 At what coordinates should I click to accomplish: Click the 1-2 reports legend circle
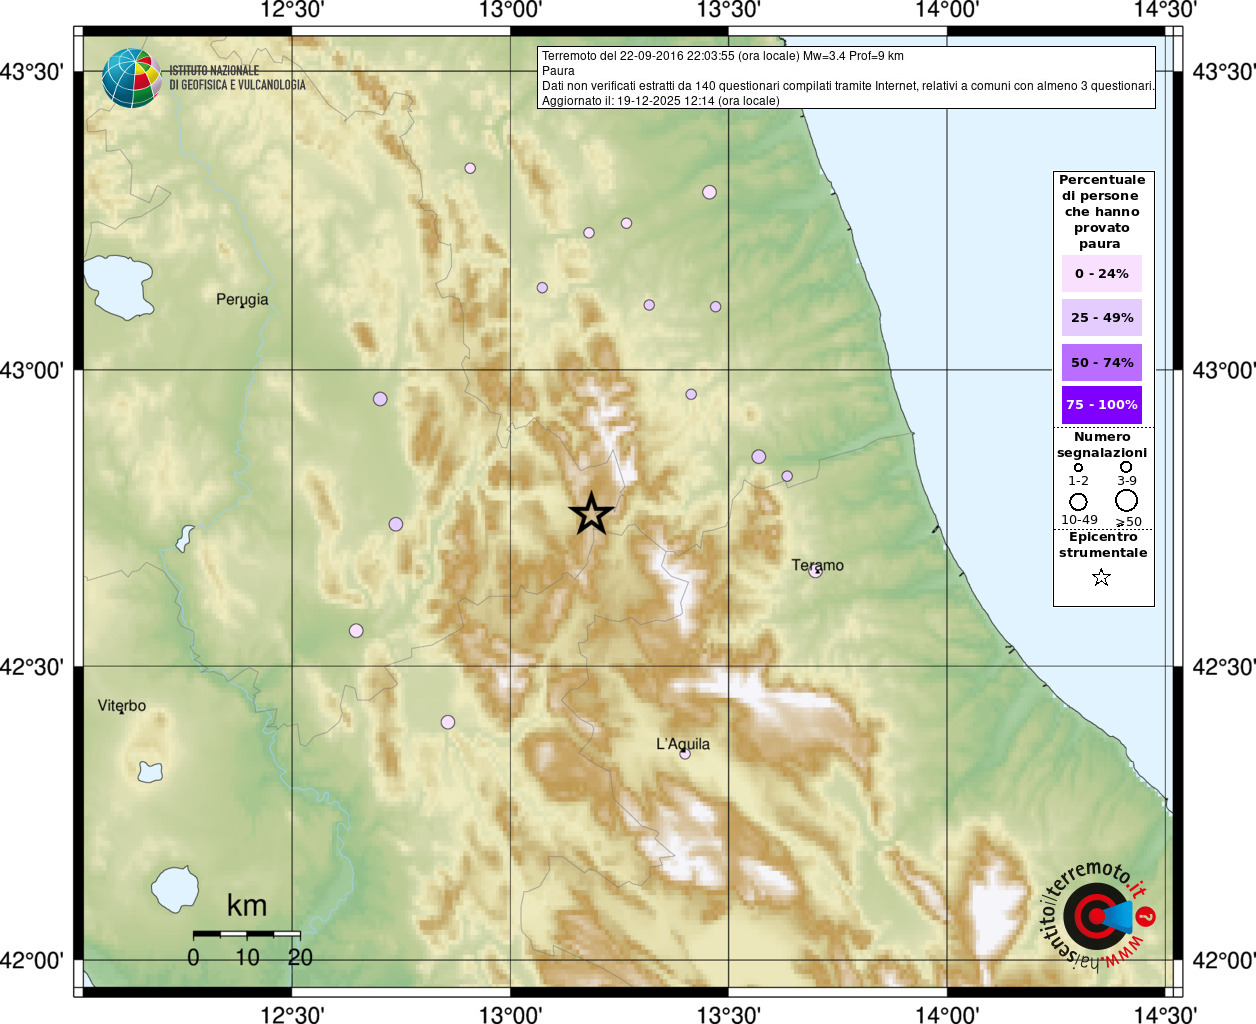pos(1078,467)
